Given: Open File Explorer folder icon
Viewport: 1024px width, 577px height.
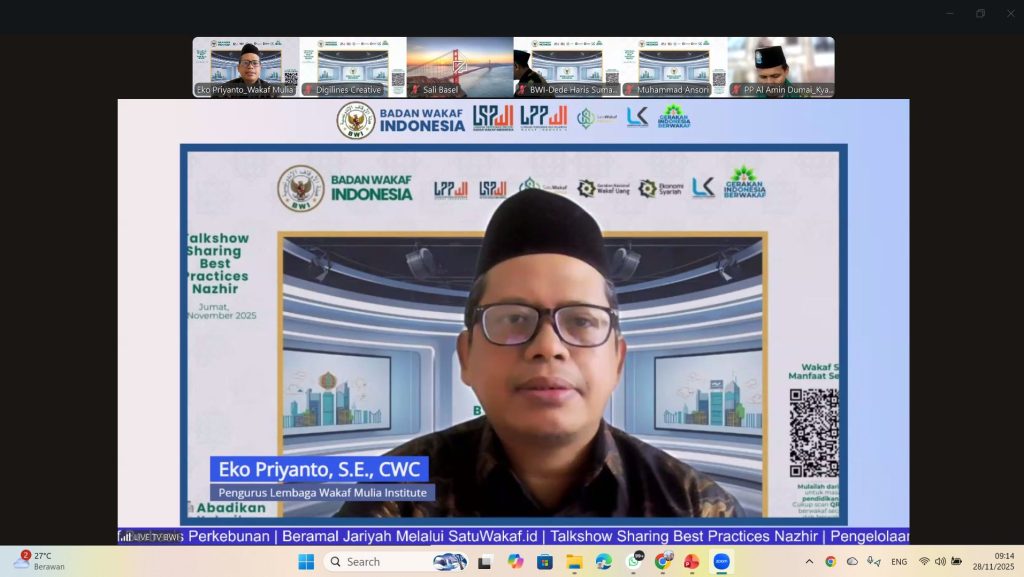Looking at the screenshot, I should pyautogui.click(x=575, y=562).
